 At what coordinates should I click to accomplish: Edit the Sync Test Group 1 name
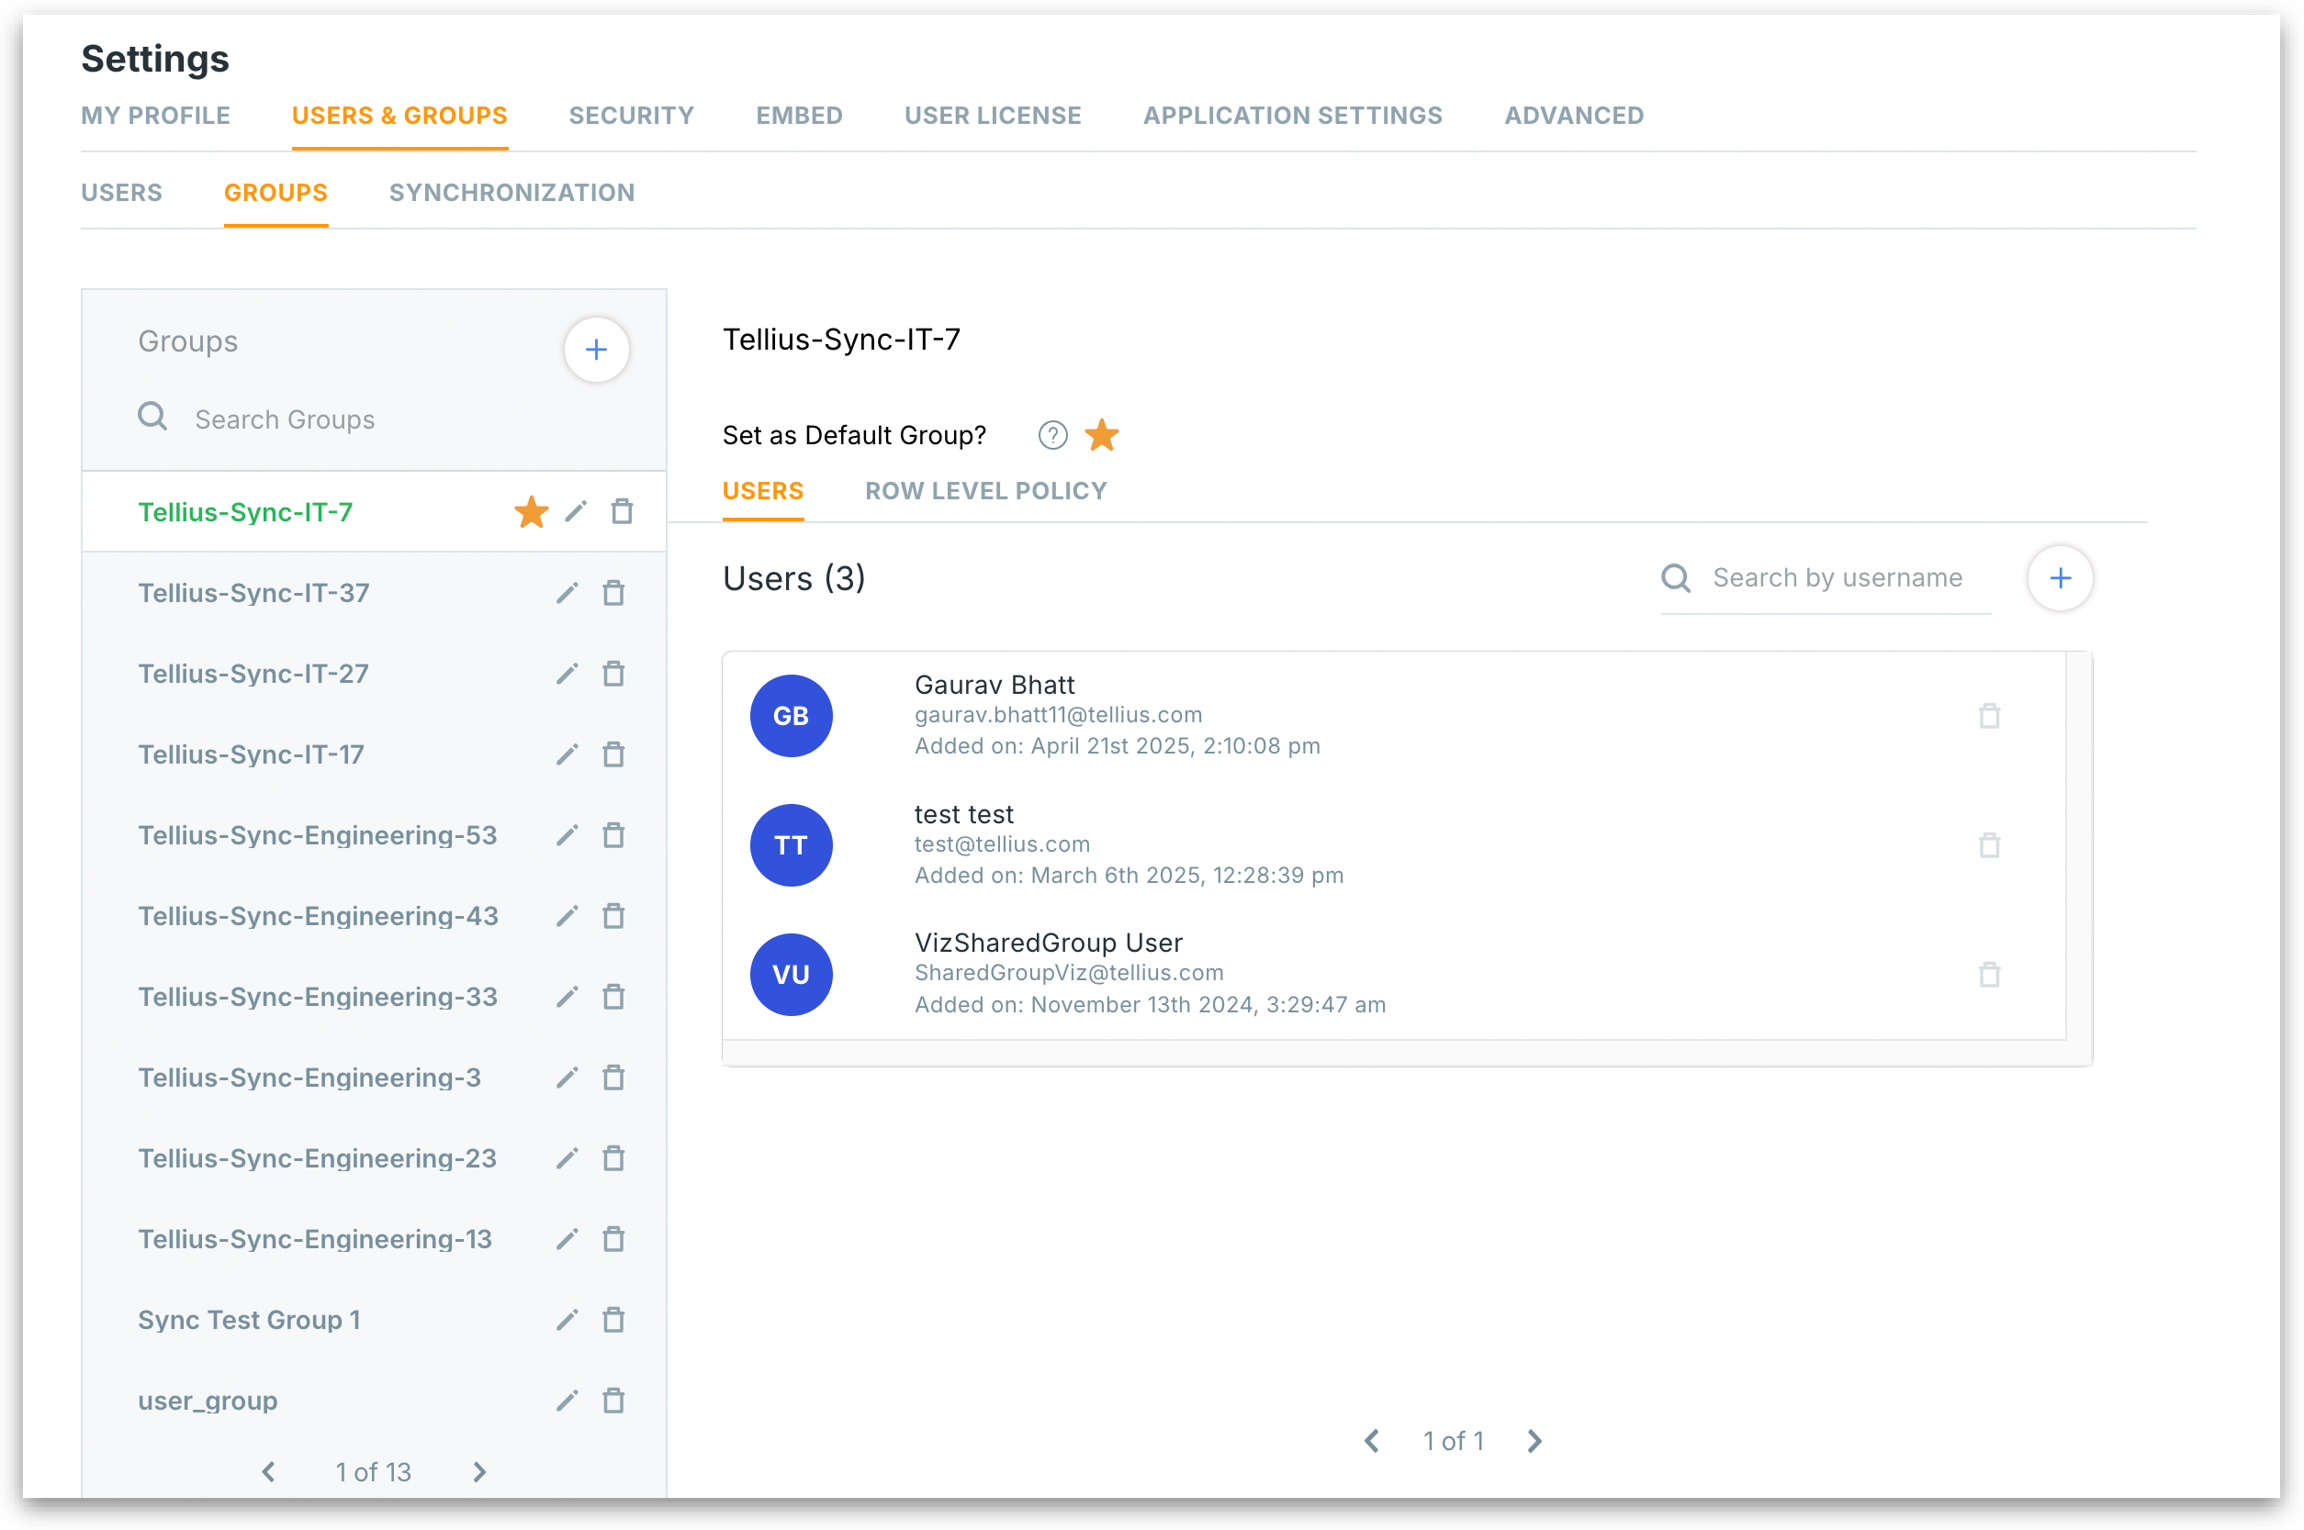pos(567,1320)
